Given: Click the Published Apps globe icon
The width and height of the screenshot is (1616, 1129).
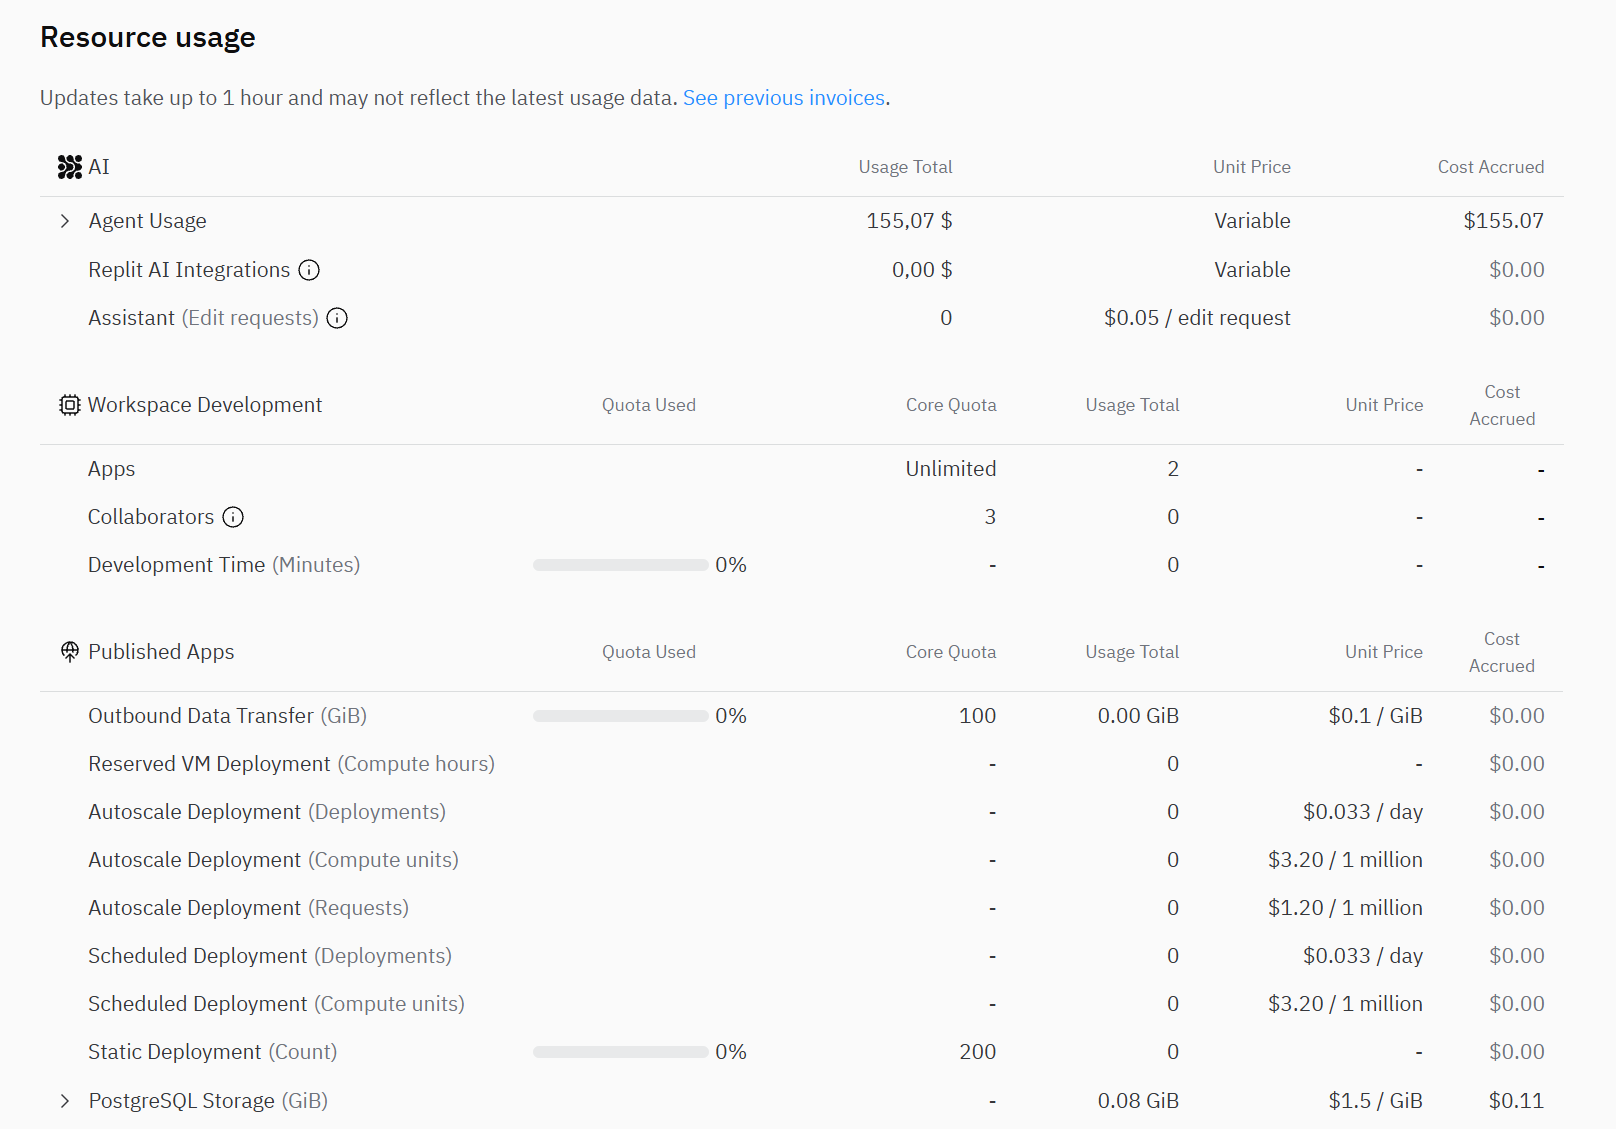Looking at the screenshot, I should point(69,652).
